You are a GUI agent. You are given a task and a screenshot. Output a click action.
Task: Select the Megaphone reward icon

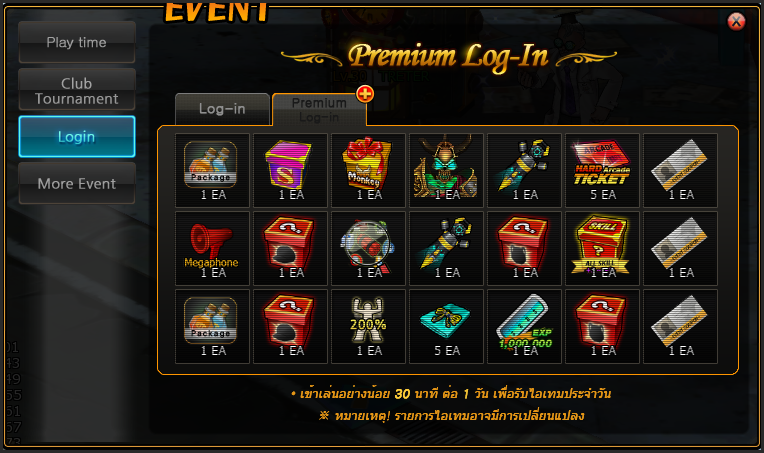[212, 248]
